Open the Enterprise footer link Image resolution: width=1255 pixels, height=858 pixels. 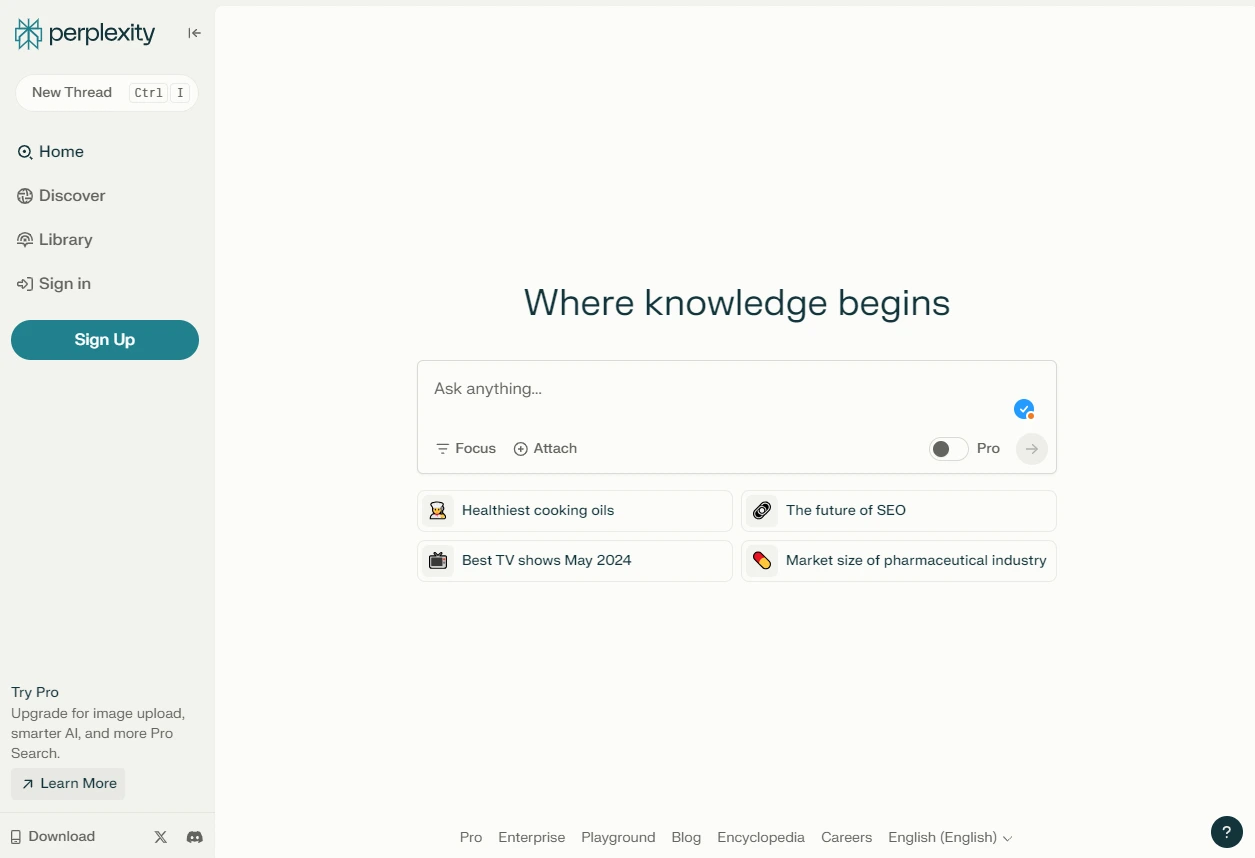532,838
